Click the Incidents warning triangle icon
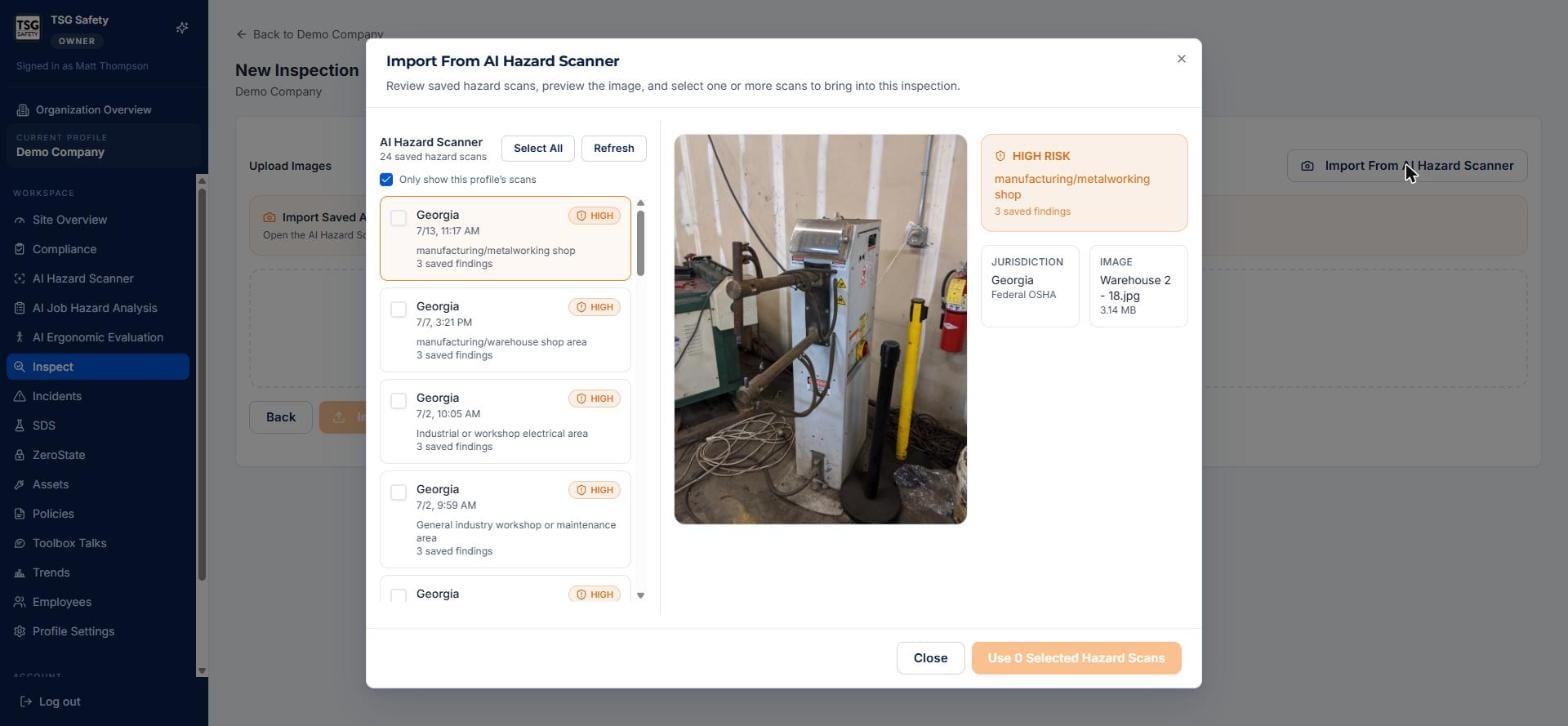The height and width of the screenshot is (726, 1568). click(x=20, y=396)
